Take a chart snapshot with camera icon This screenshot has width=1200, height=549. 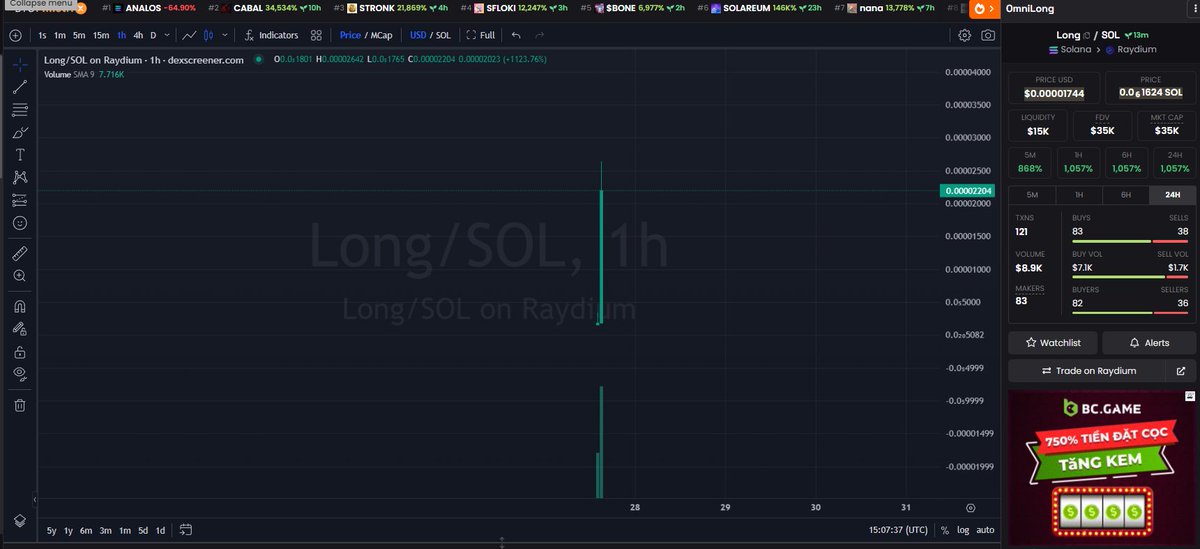[x=988, y=35]
